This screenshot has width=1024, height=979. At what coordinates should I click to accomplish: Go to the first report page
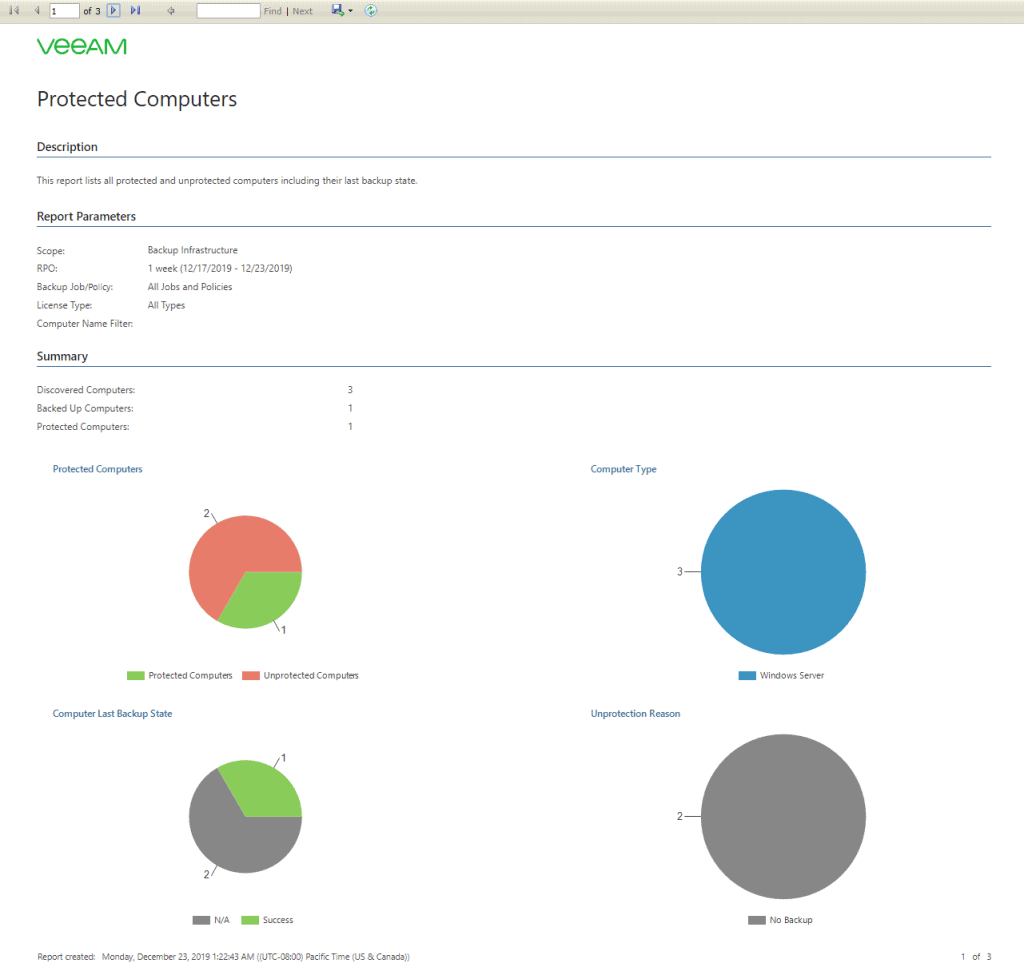(14, 10)
